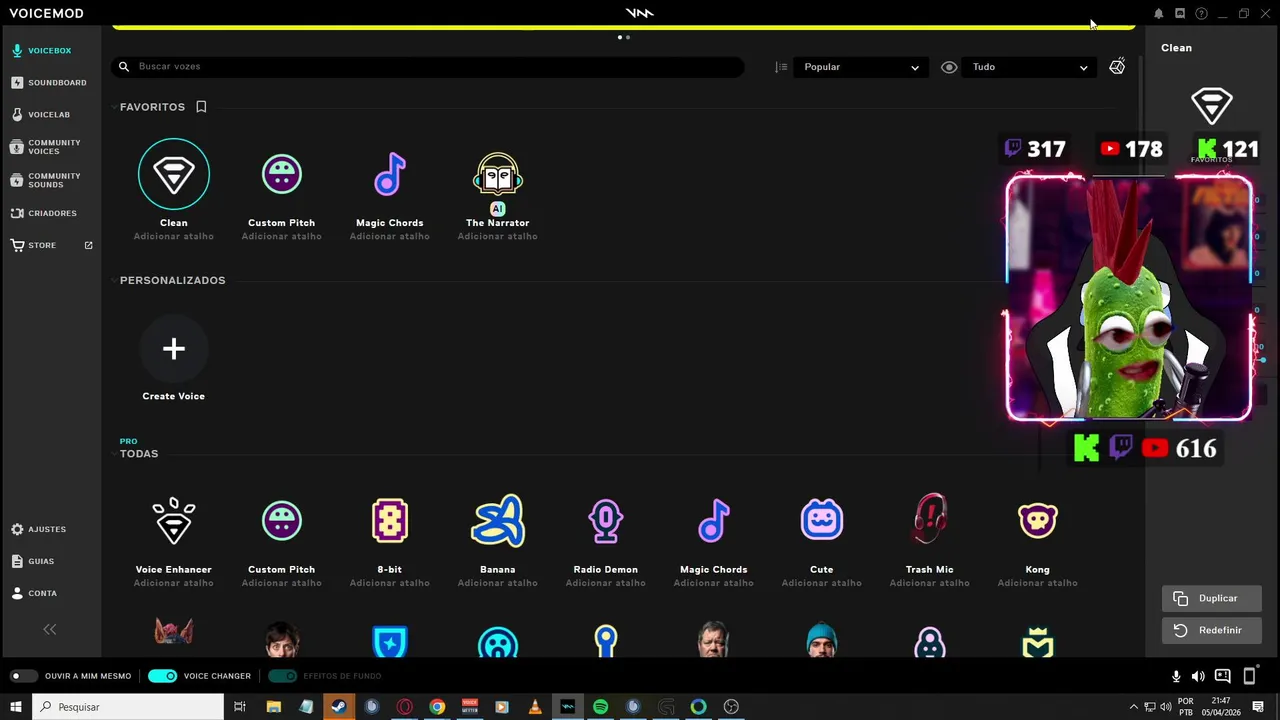This screenshot has height=720, width=1280.
Task: Open Windows Task View
Action: tap(240, 707)
